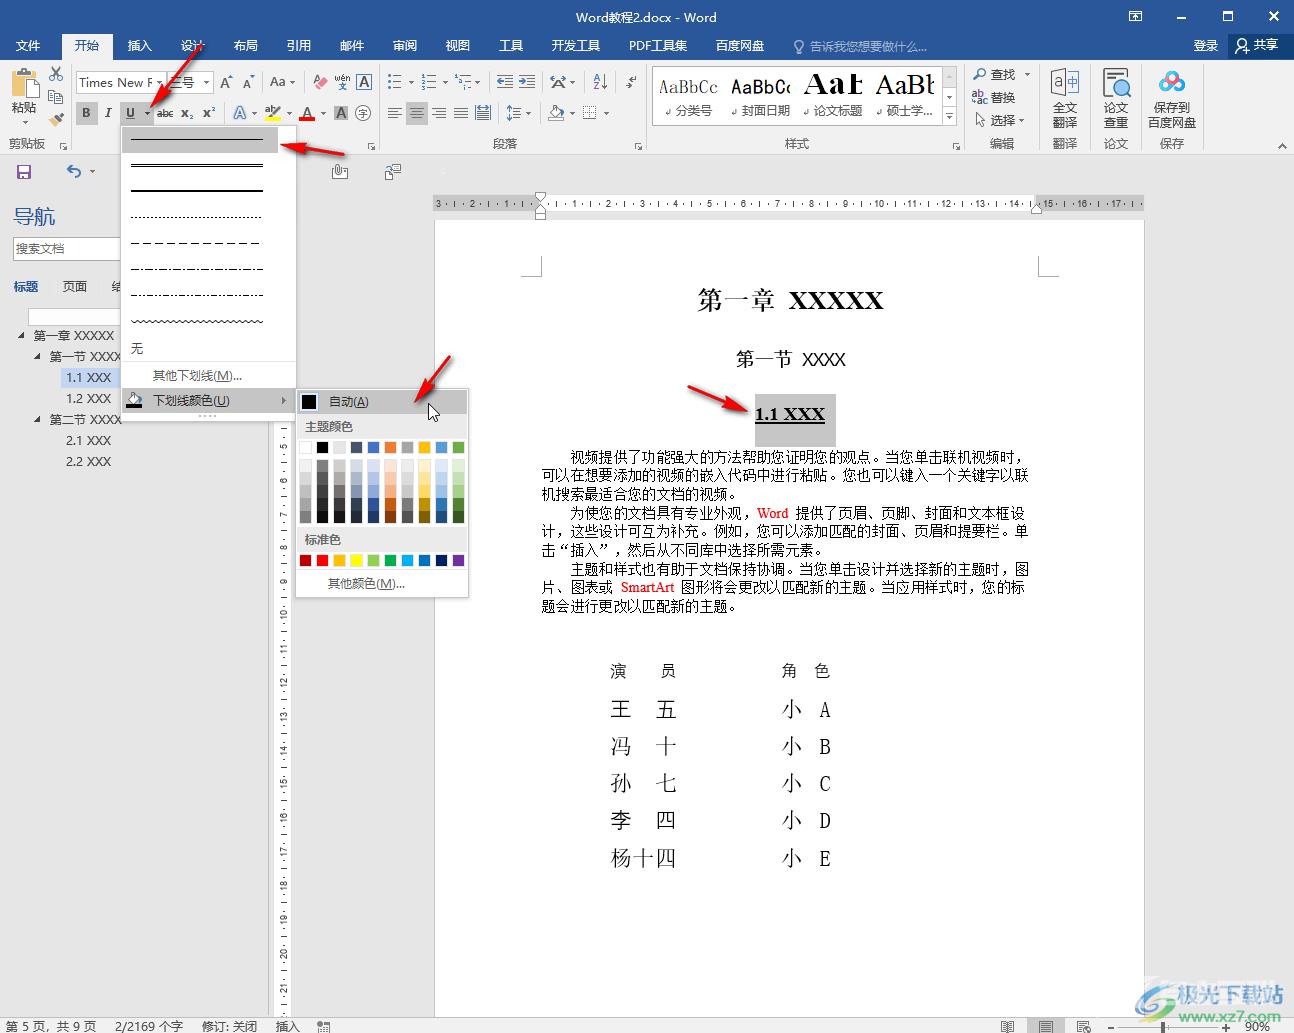Click the Bullets list icon

pos(394,82)
